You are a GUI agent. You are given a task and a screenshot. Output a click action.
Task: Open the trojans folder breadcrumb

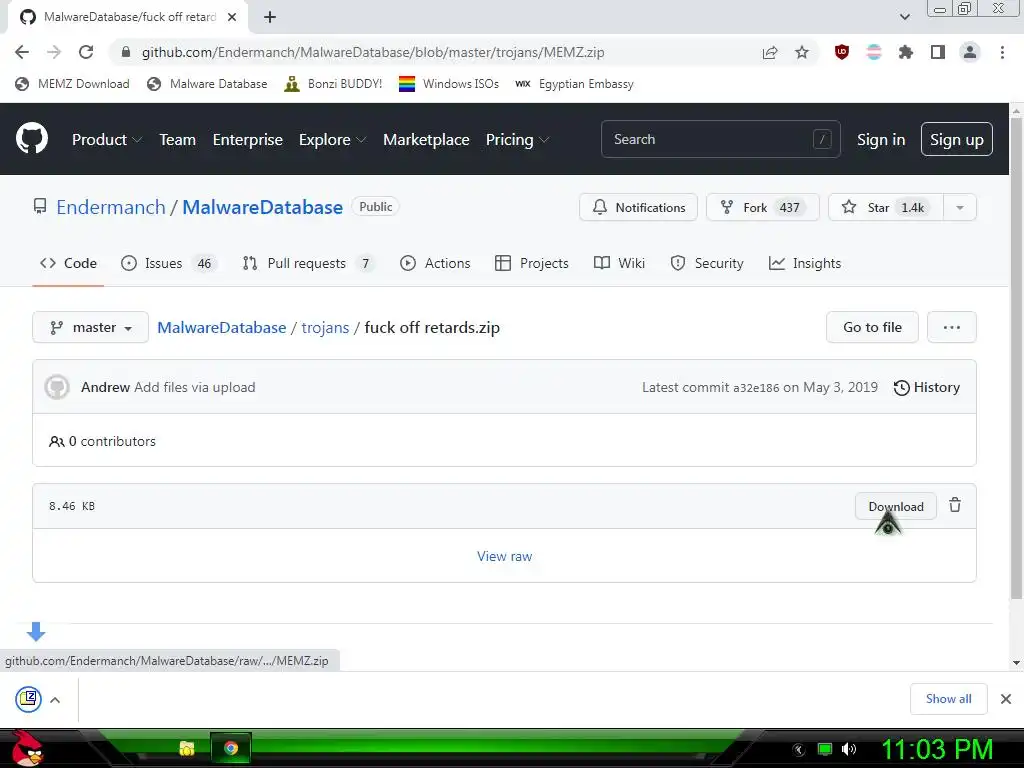click(x=325, y=327)
